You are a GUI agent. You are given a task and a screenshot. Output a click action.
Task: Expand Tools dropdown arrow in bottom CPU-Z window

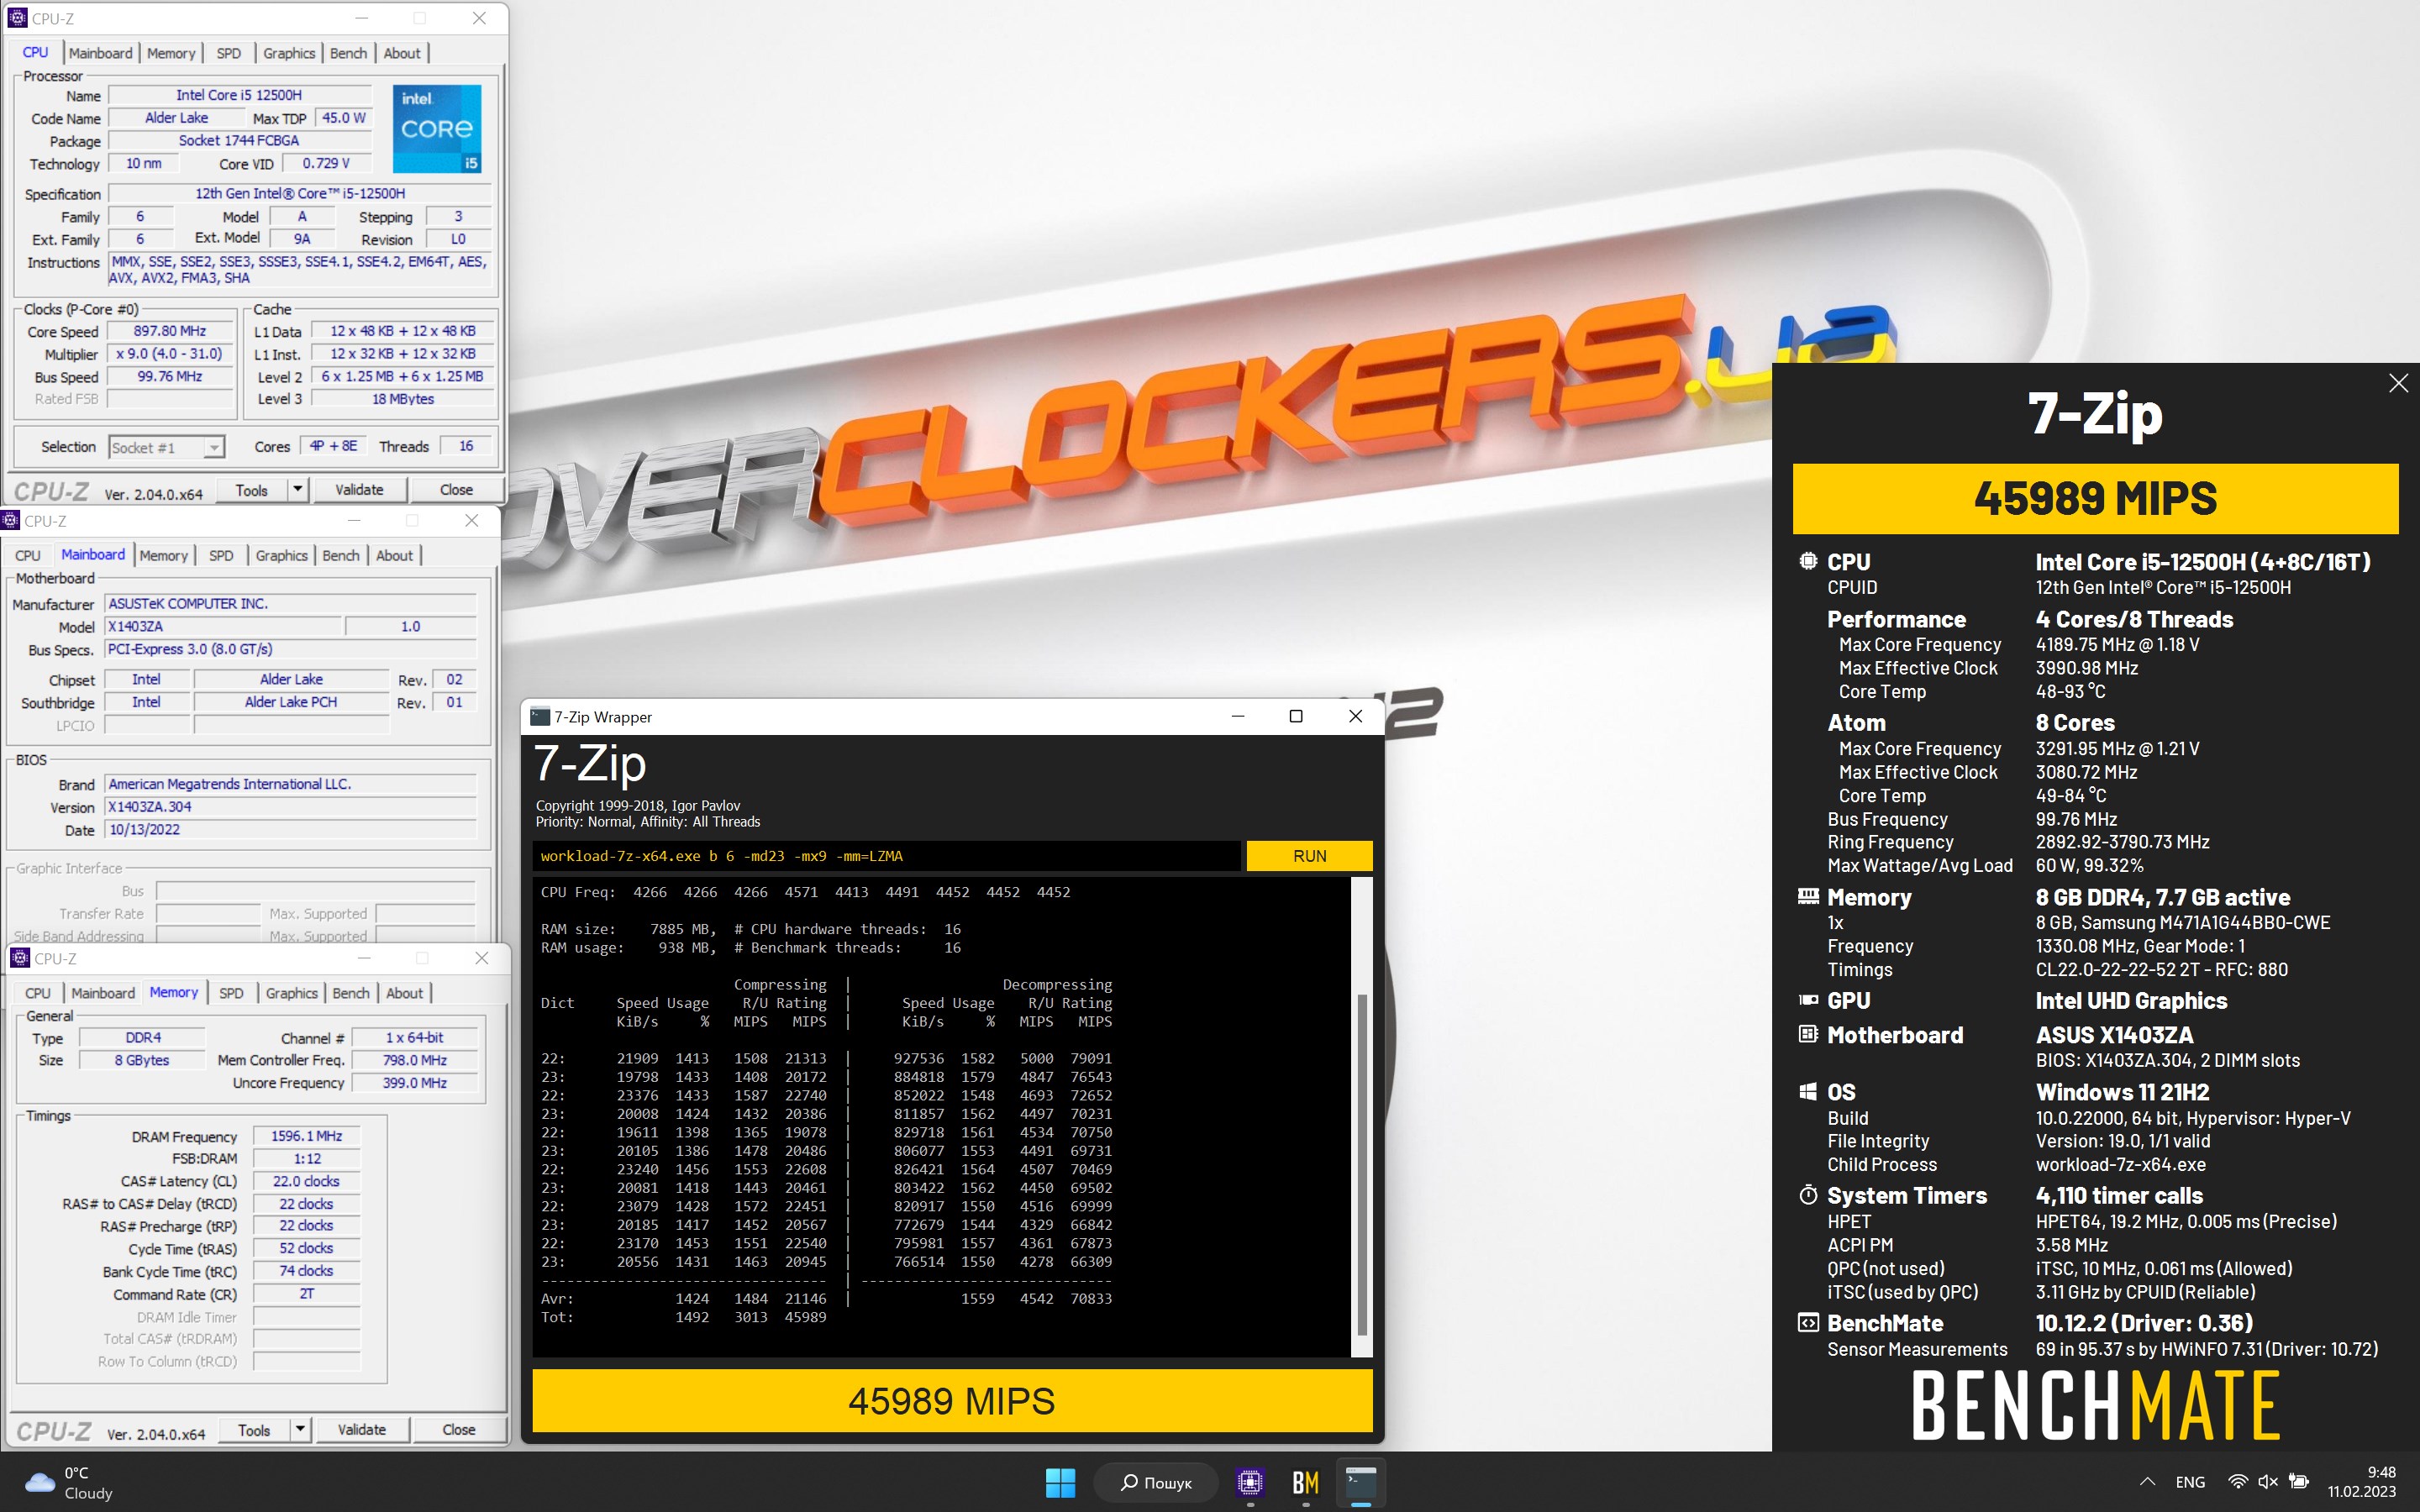point(300,1430)
